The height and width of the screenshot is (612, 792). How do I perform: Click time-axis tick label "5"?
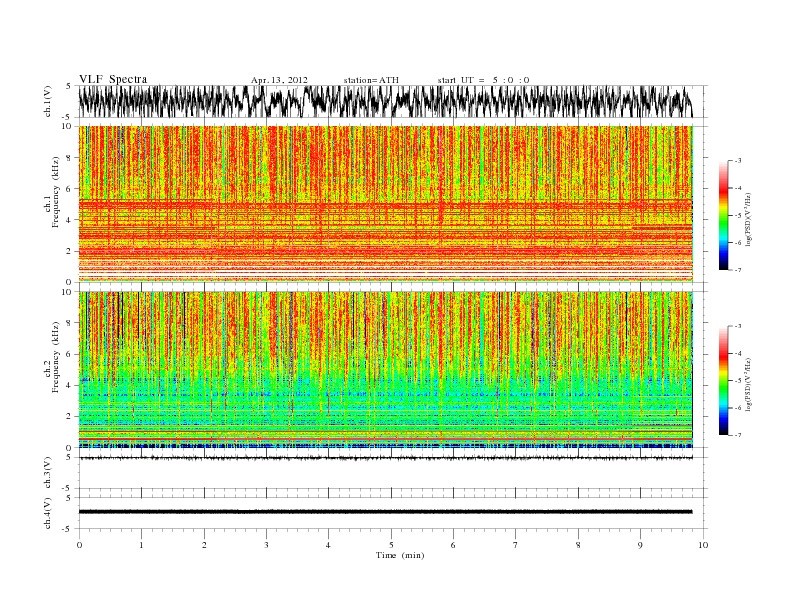tap(391, 545)
